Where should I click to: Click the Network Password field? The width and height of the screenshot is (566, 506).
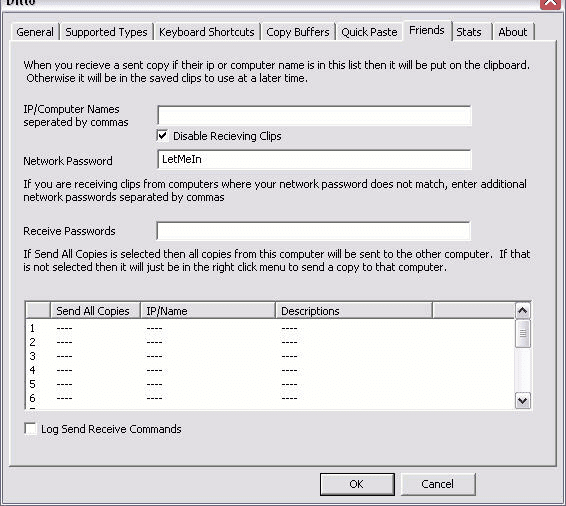pos(314,159)
